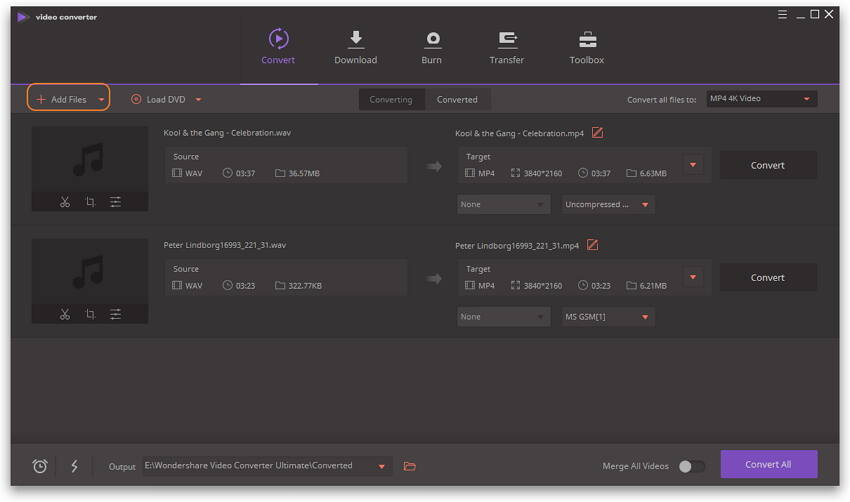
Task: Open the 'MP4 4K Video' format dropdown
Action: pos(762,99)
